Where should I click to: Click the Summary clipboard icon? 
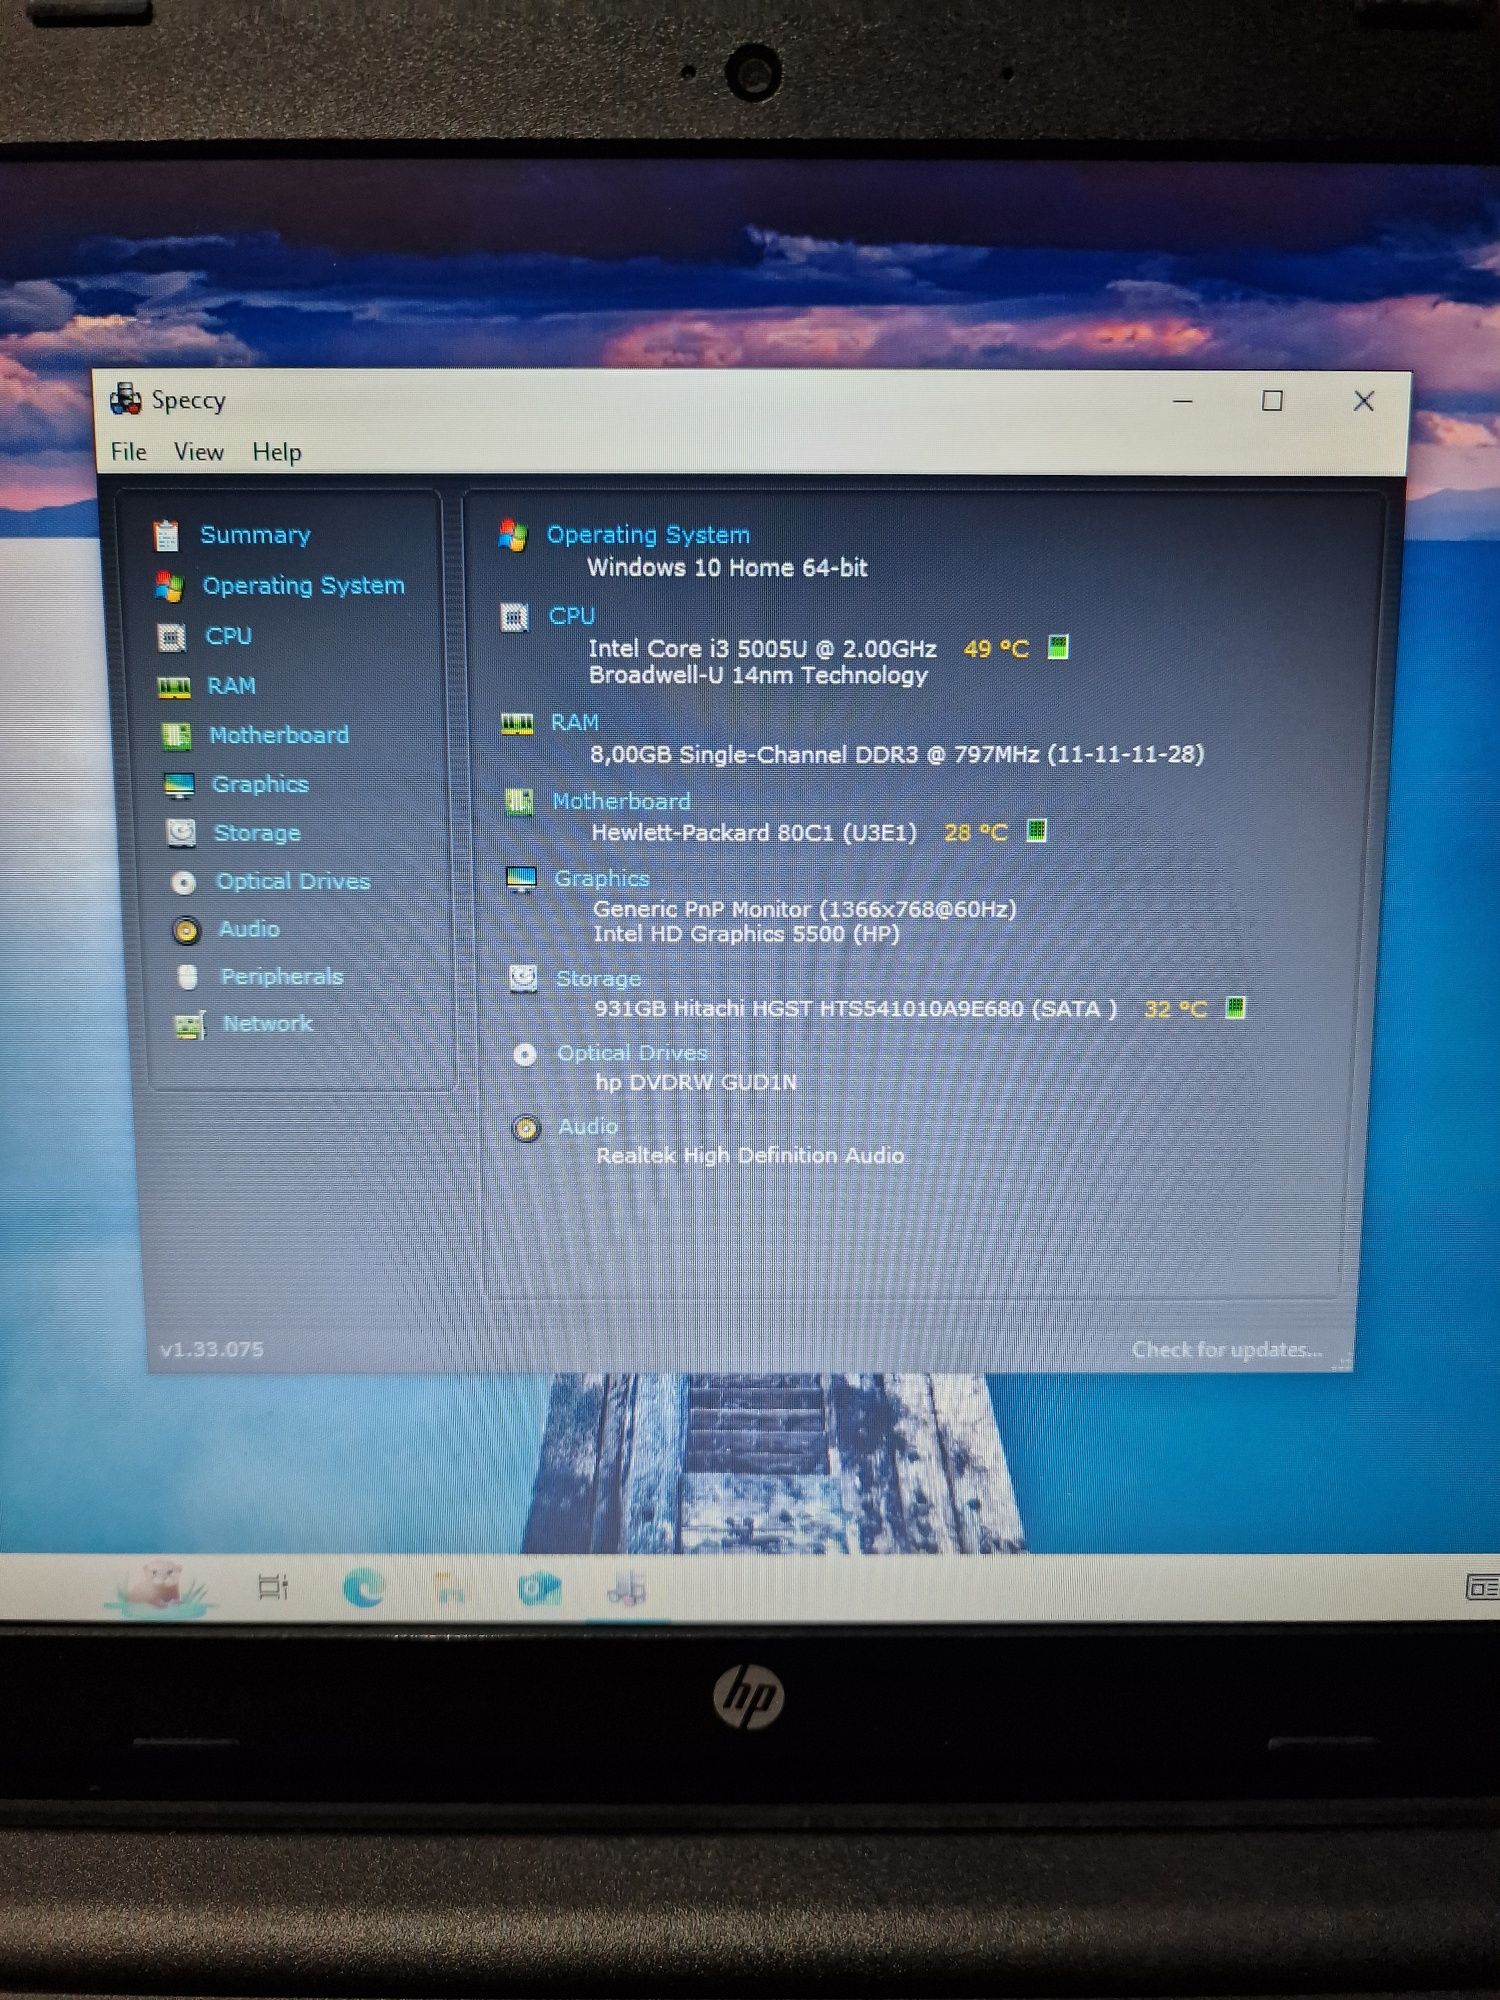point(166,536)
